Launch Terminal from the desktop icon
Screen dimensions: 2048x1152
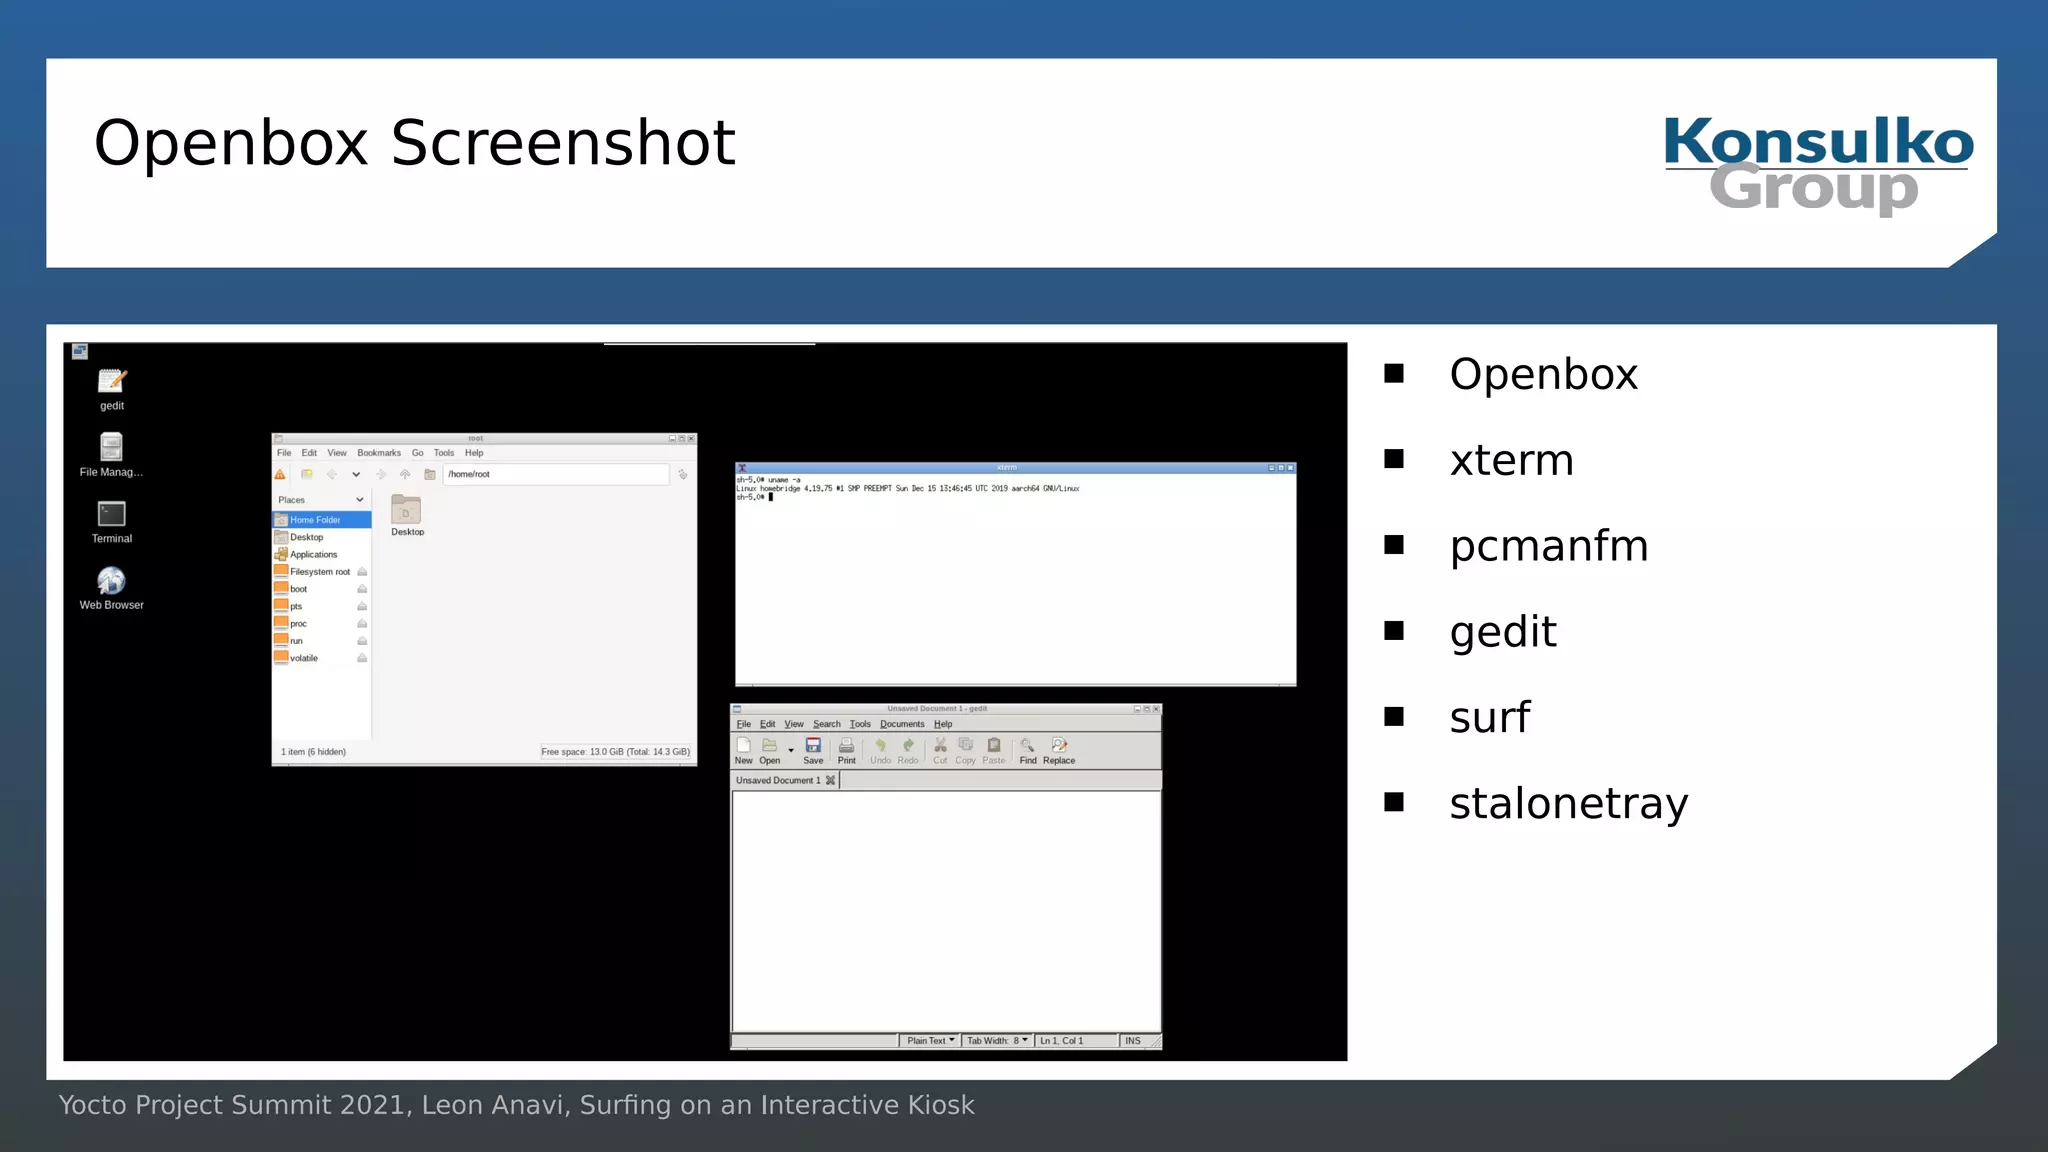[x=111, y=515]
